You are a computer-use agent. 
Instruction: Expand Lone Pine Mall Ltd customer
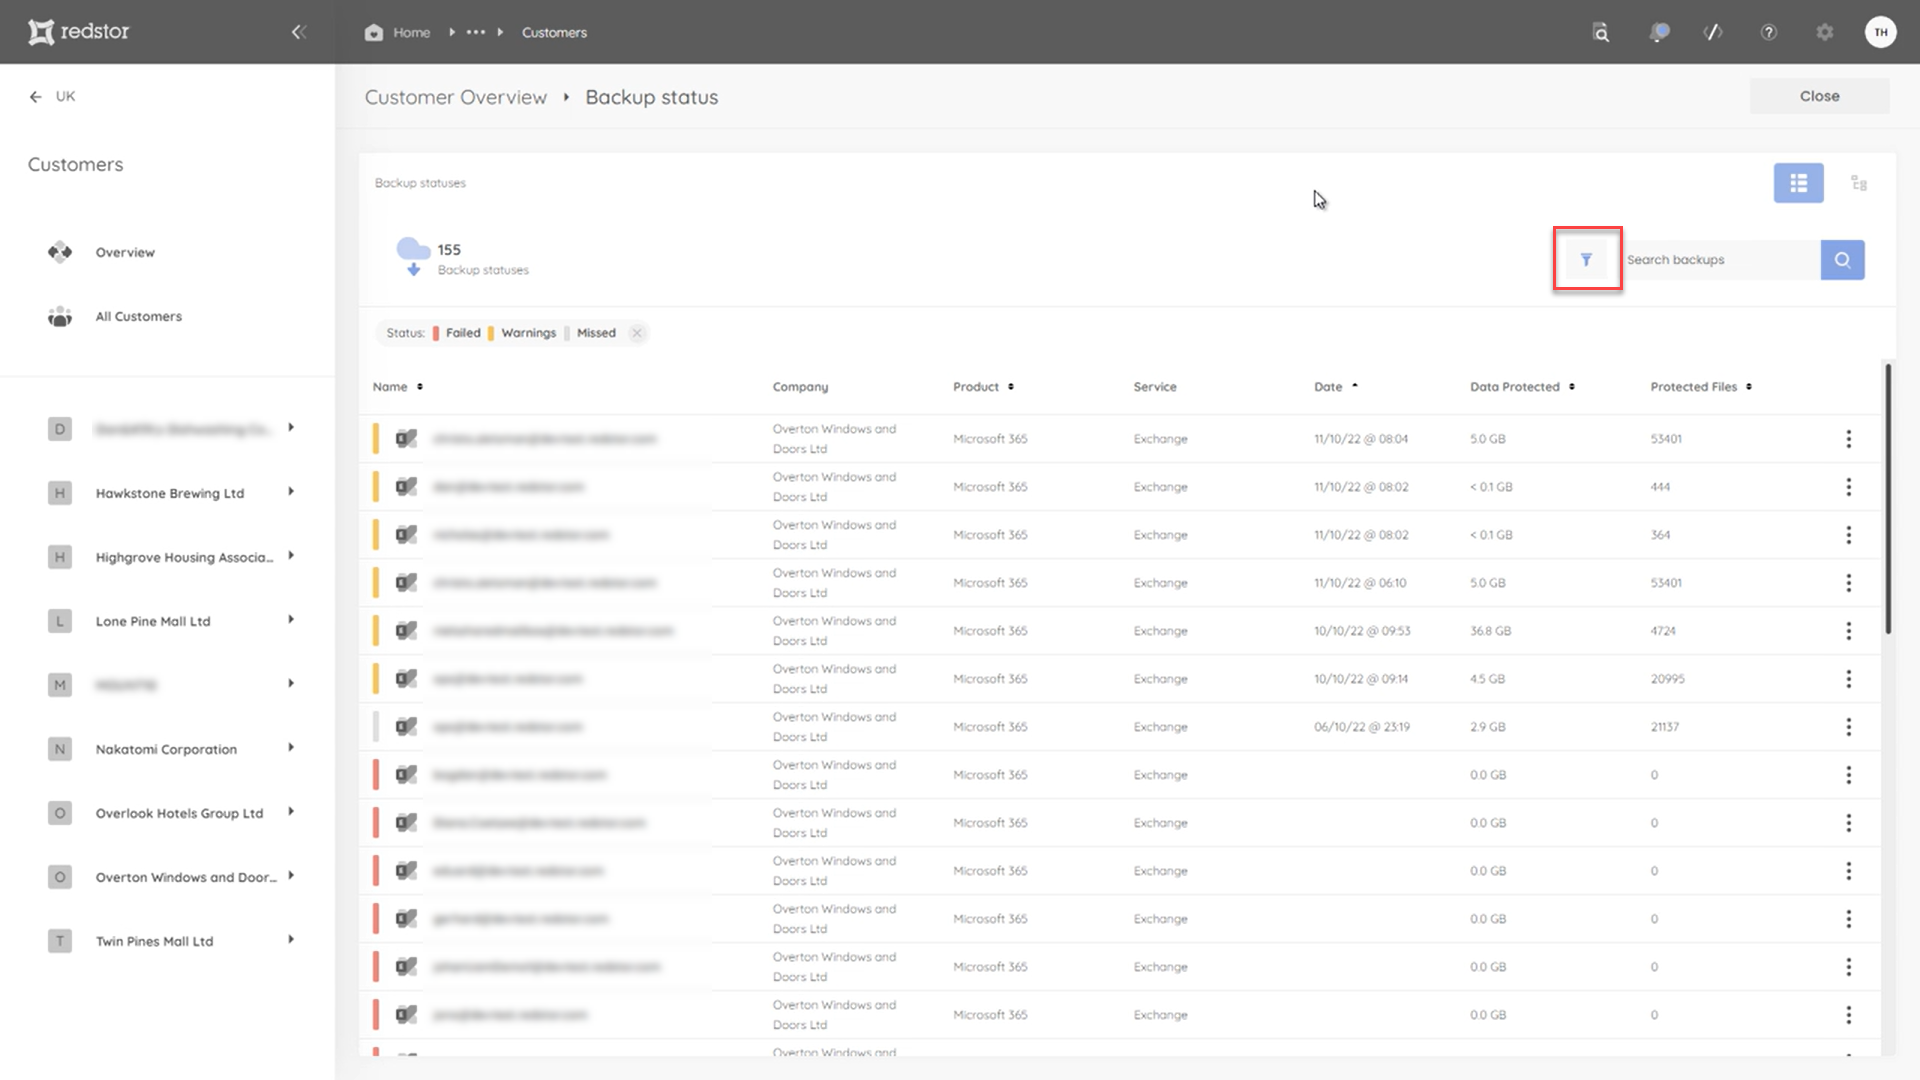[291, 620]
